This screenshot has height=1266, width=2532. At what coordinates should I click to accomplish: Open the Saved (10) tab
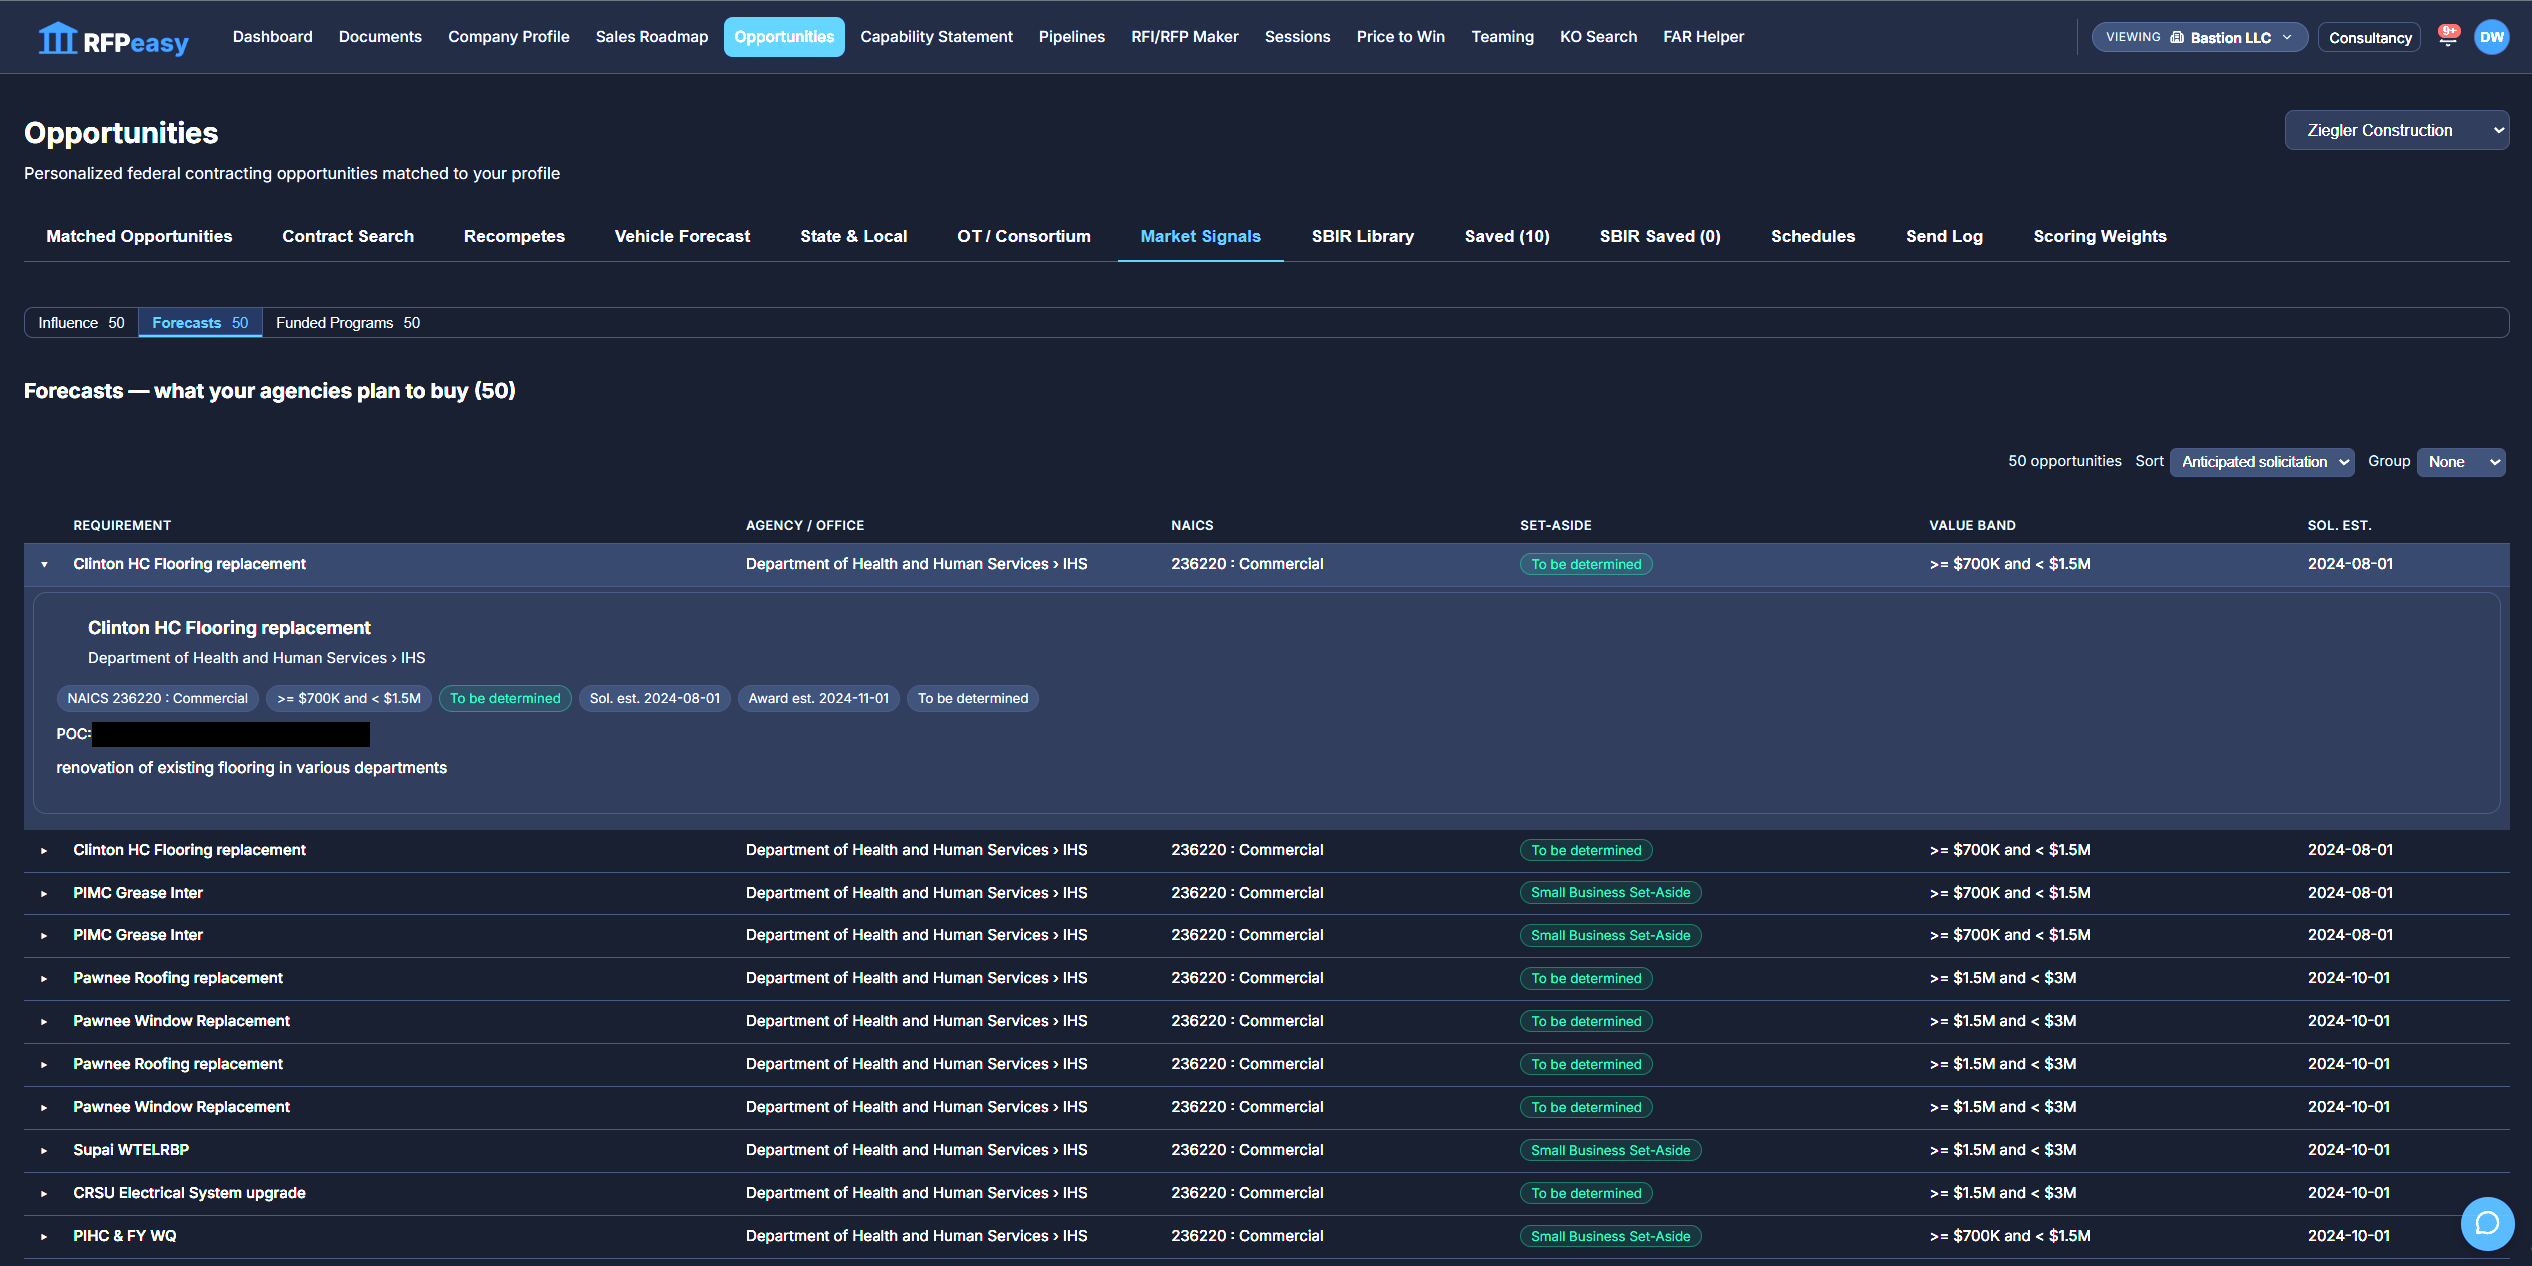(x=1507, y=236)
